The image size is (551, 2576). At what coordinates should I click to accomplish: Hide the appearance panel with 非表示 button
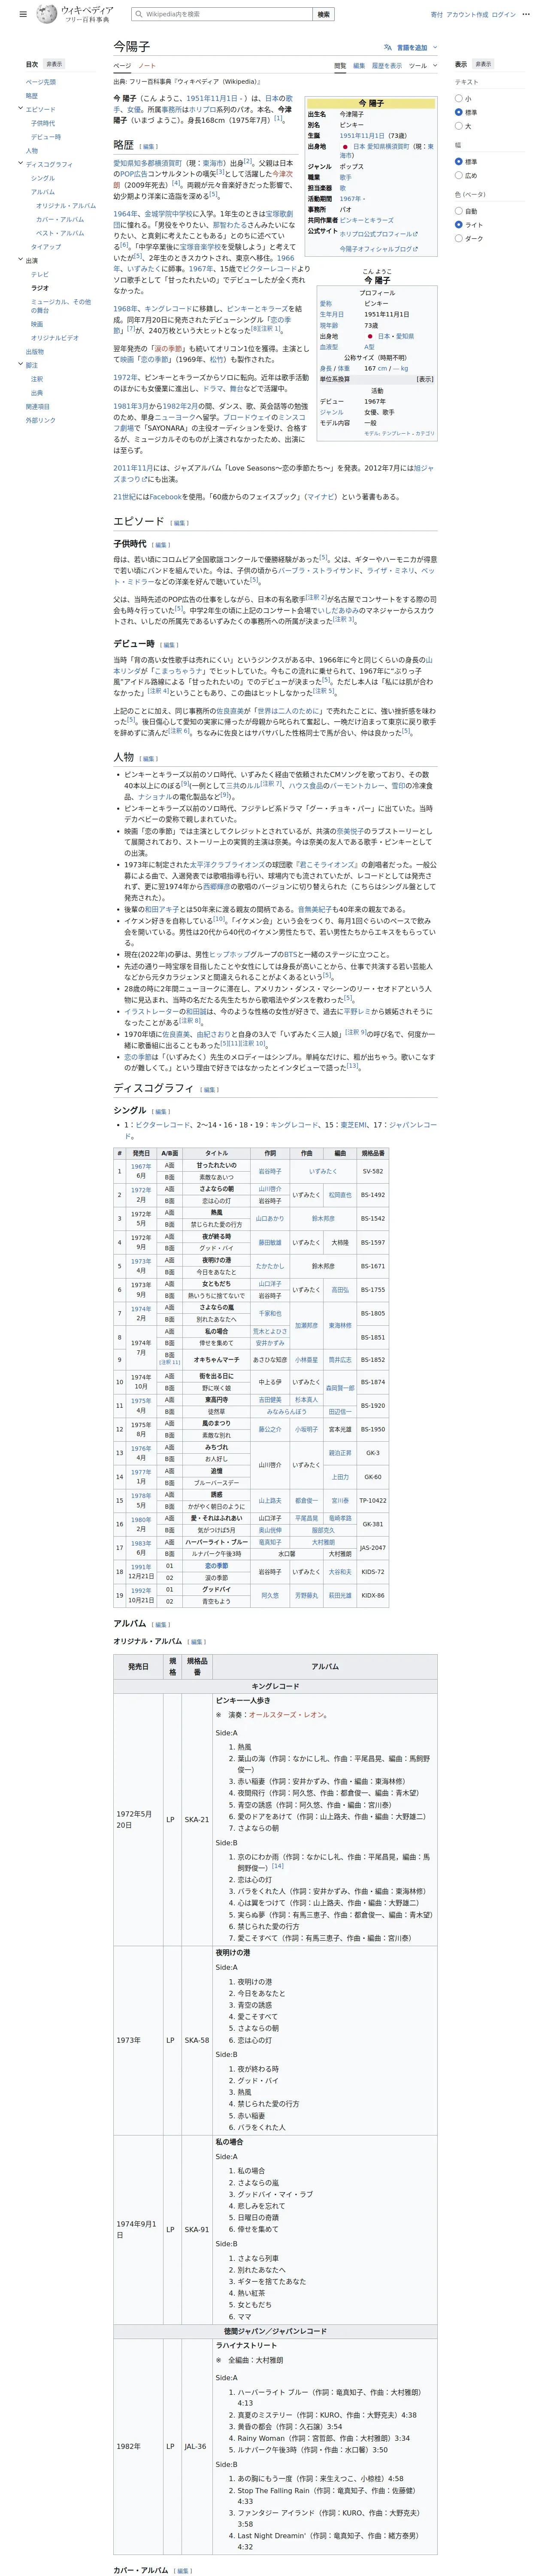tap(483, 64)
